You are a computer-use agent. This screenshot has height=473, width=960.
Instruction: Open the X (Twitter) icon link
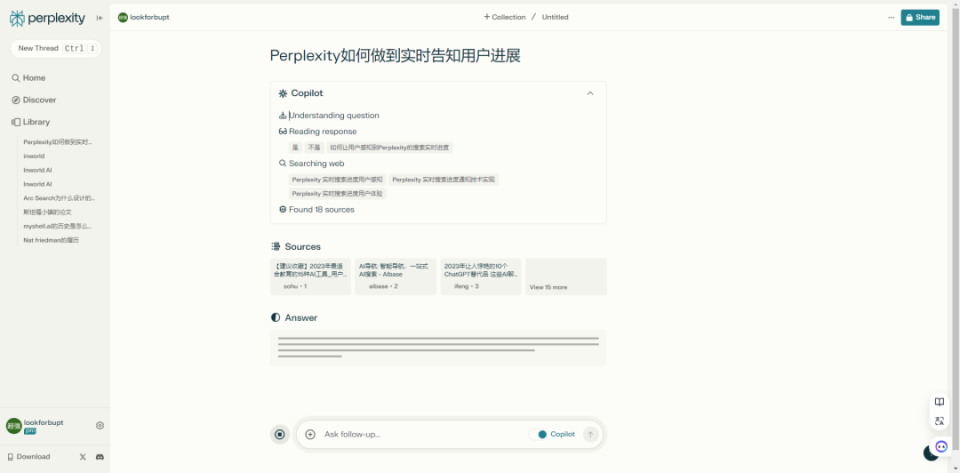[83, 456]
